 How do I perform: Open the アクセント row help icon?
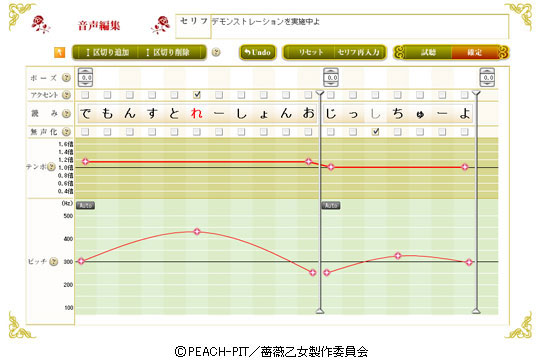[x=66, y=95]
